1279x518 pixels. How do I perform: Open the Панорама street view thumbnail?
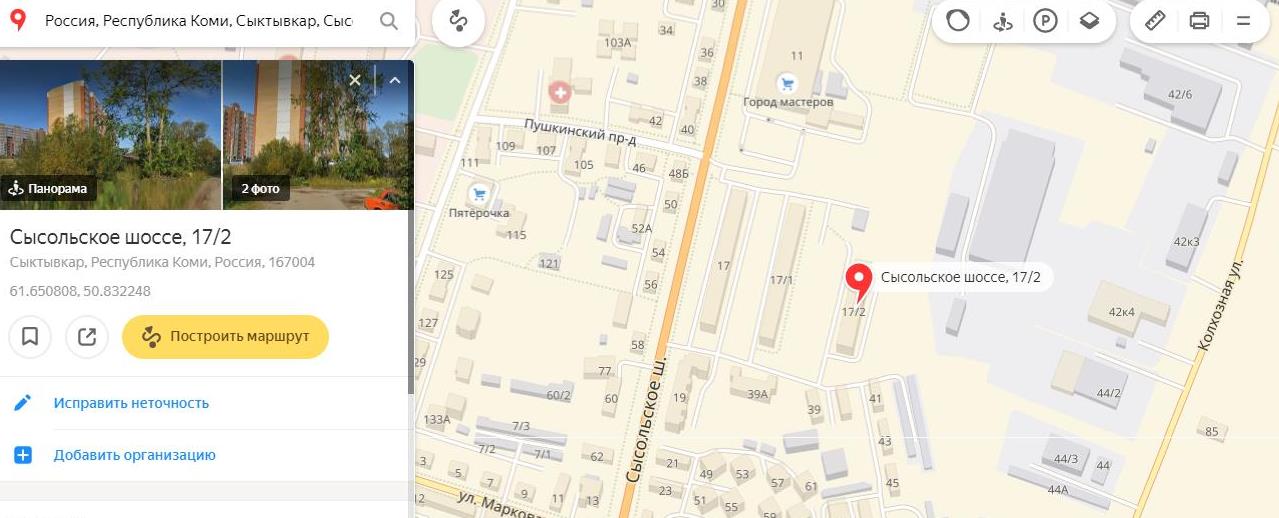[x=110, y=135]
